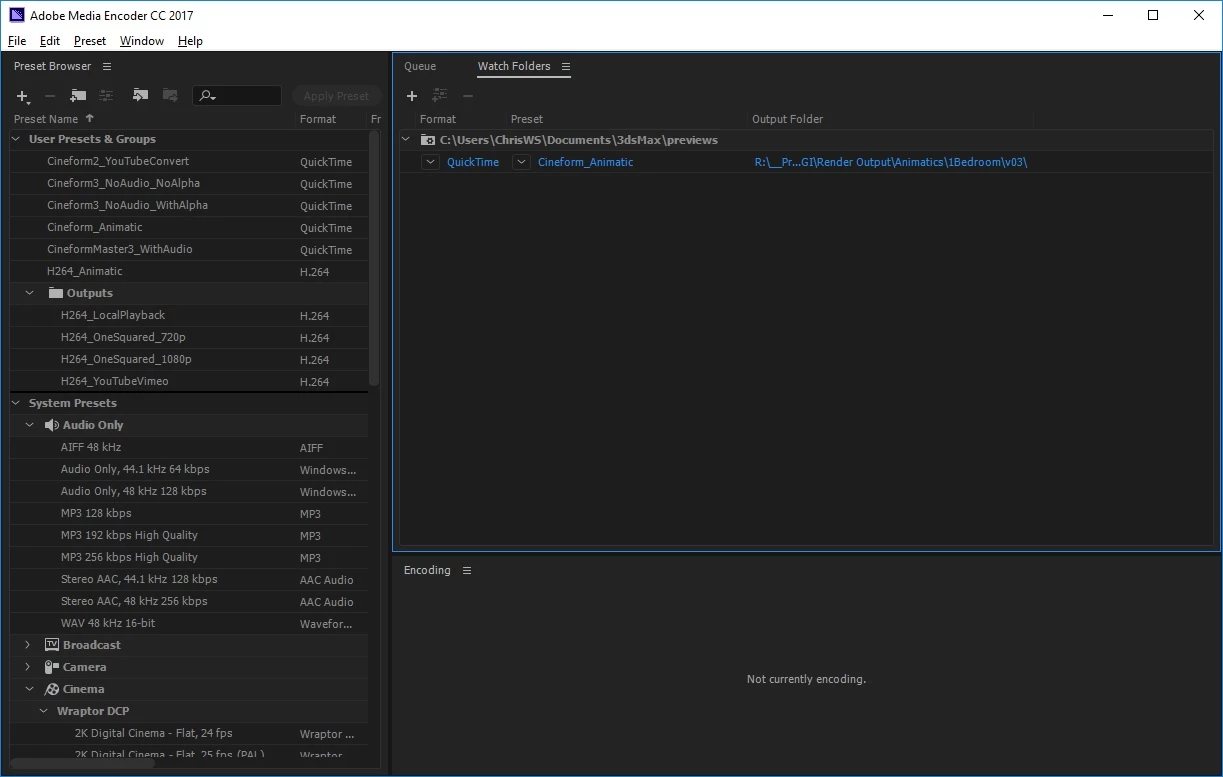Click the Preset Browser vertical scrollbar
This screenshot has height=777, width=1223.
374,258
